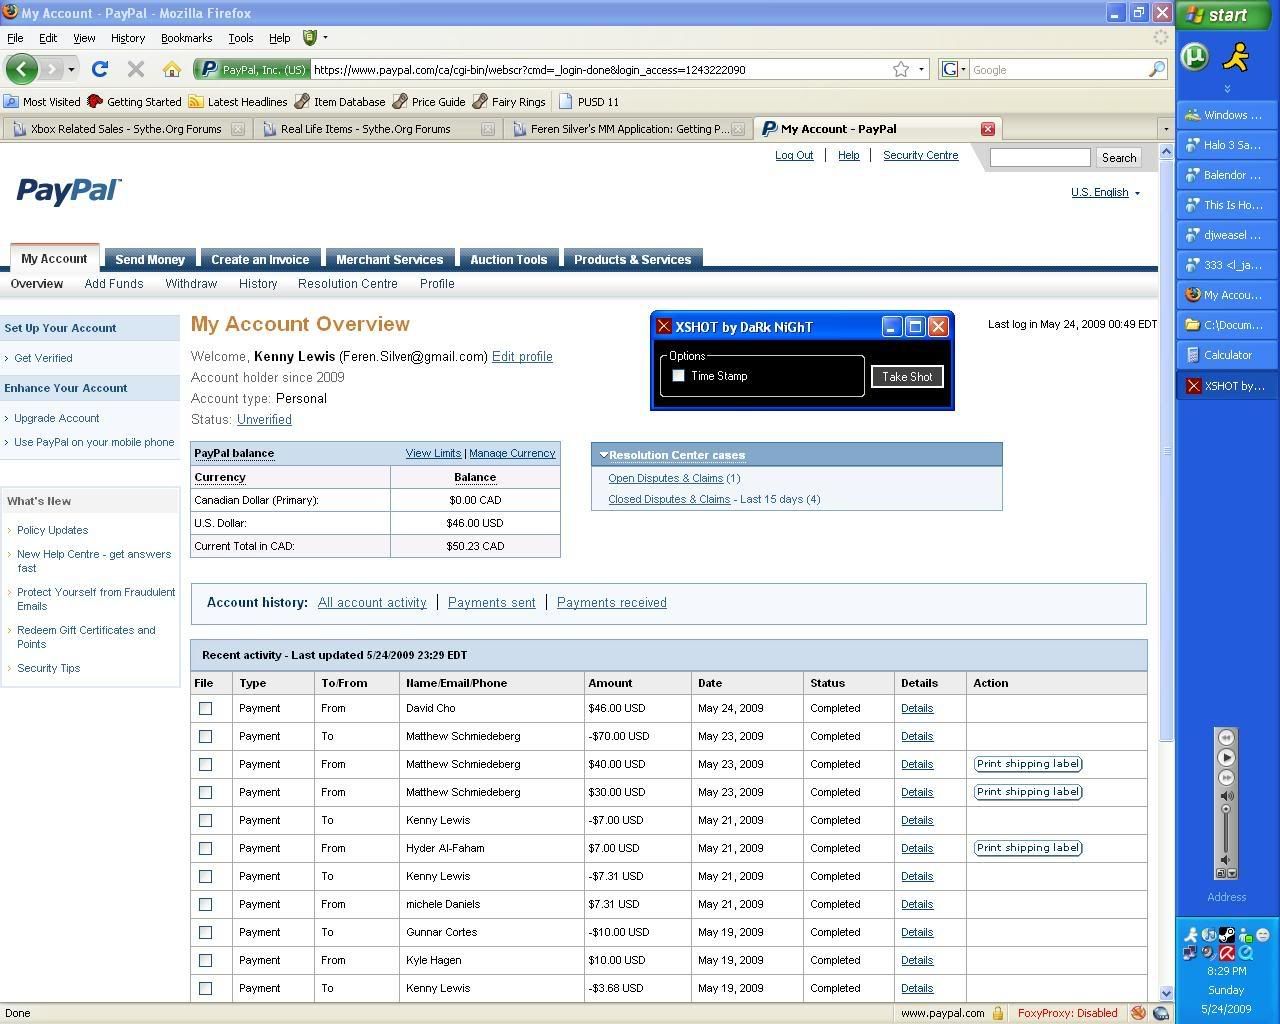This screenshot has width=1280, height=1024.
Task: Print shipping label for Hyder Al-Faham
Action: tap(1028, 847)
